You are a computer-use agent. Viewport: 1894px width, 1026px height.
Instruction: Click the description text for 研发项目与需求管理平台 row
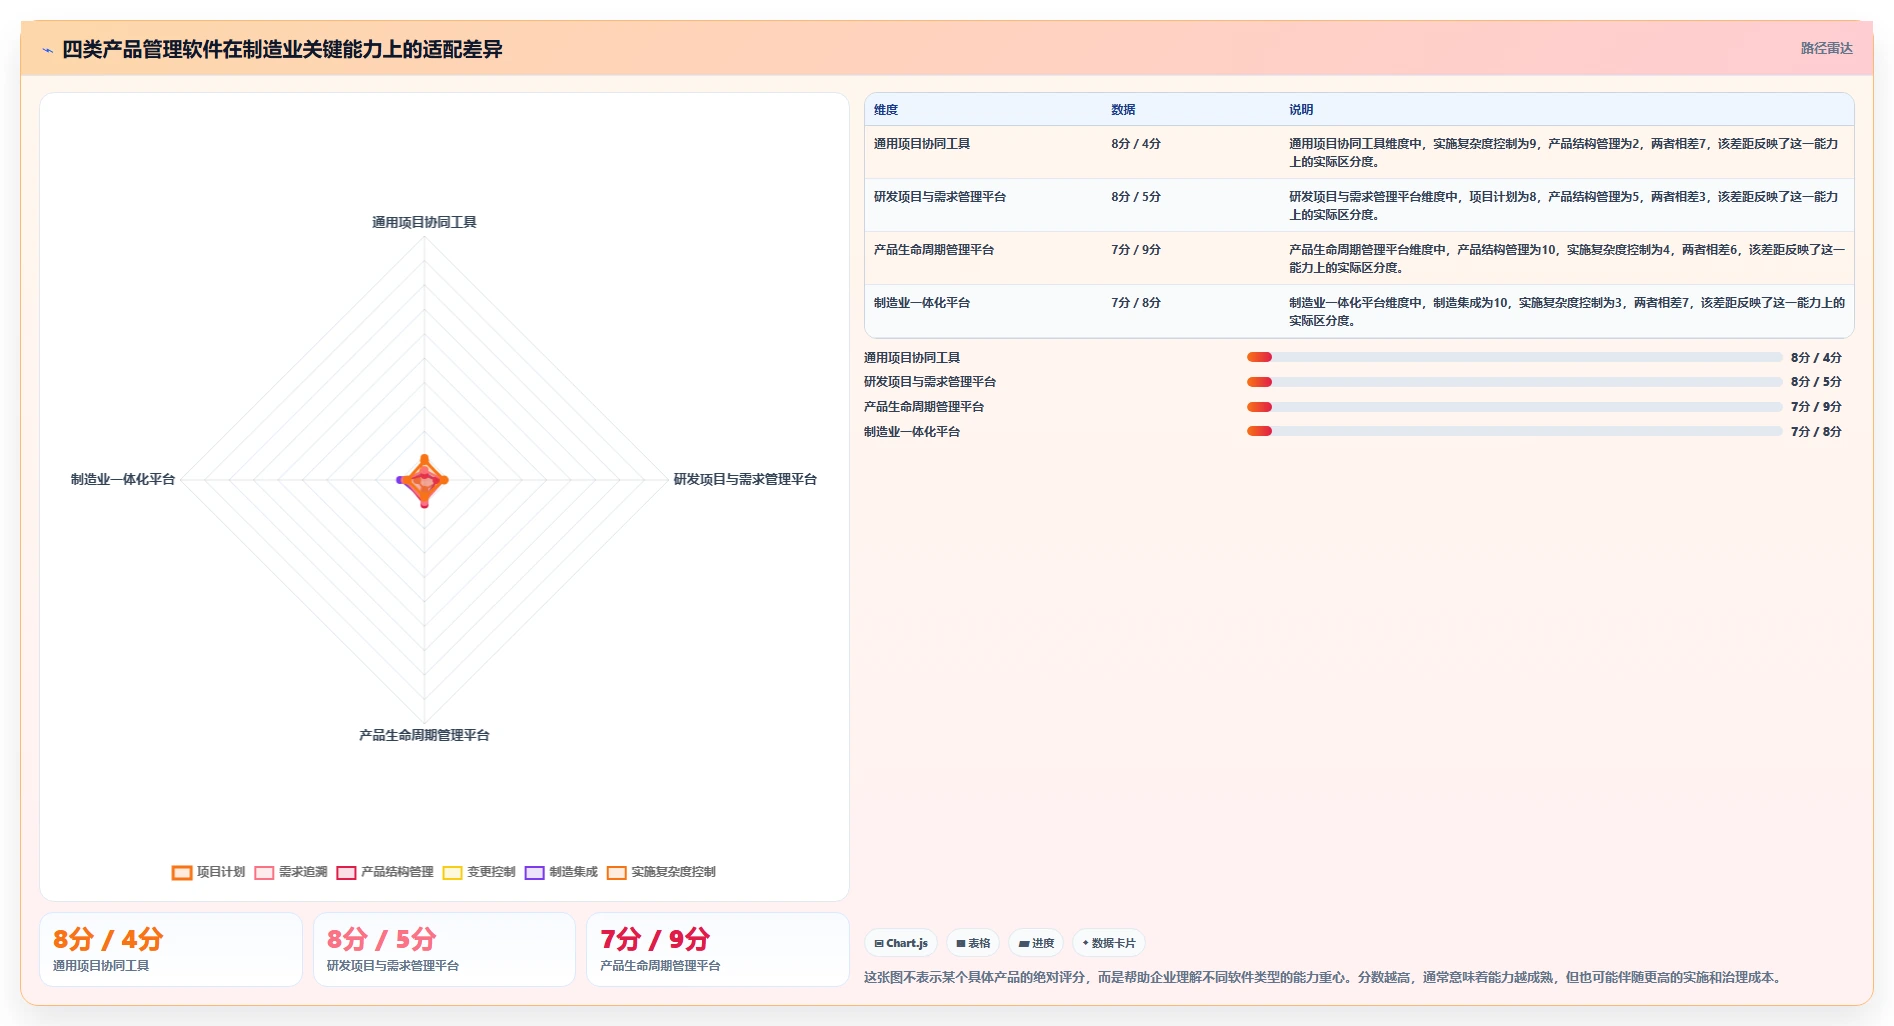point(1564,206)
